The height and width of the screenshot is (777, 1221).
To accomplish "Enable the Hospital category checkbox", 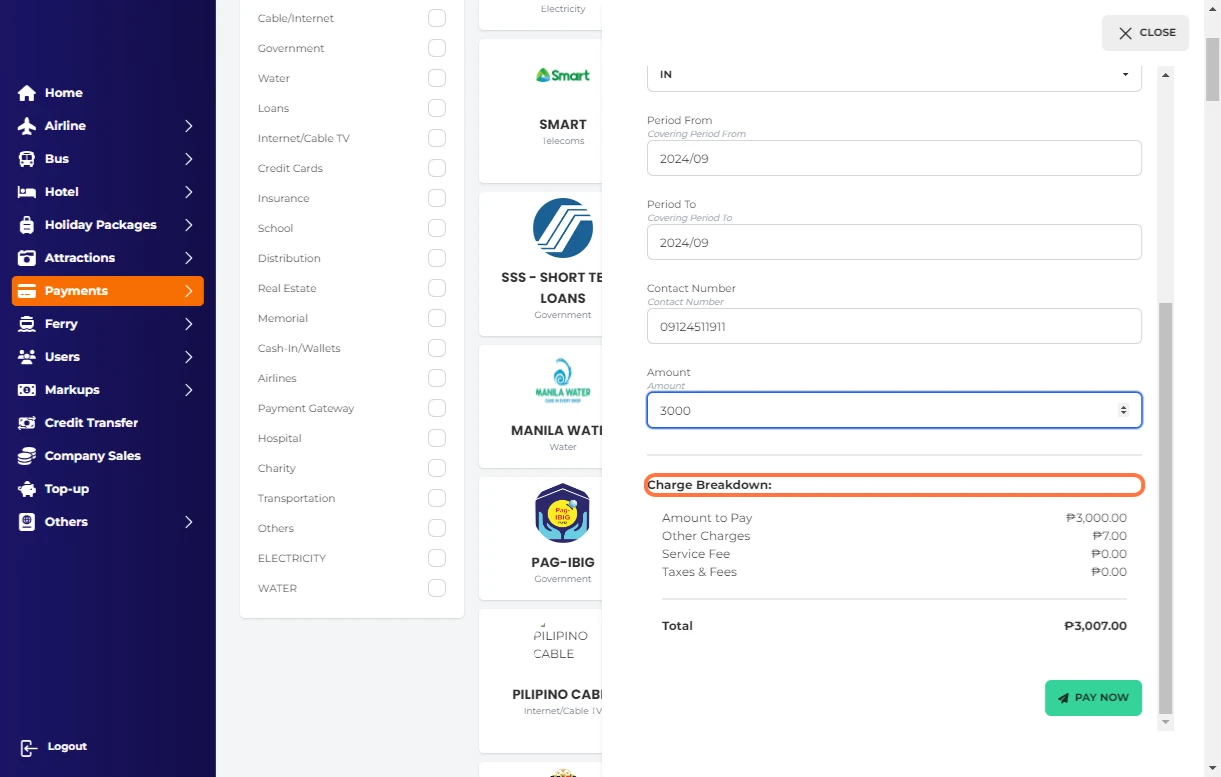I will 437,438.
